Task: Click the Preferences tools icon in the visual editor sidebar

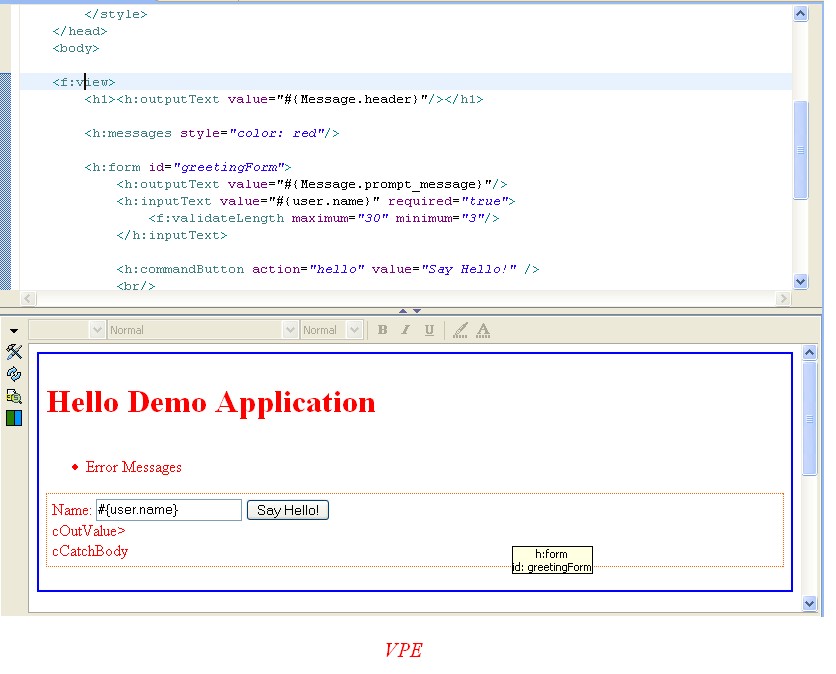Action: 14,352
